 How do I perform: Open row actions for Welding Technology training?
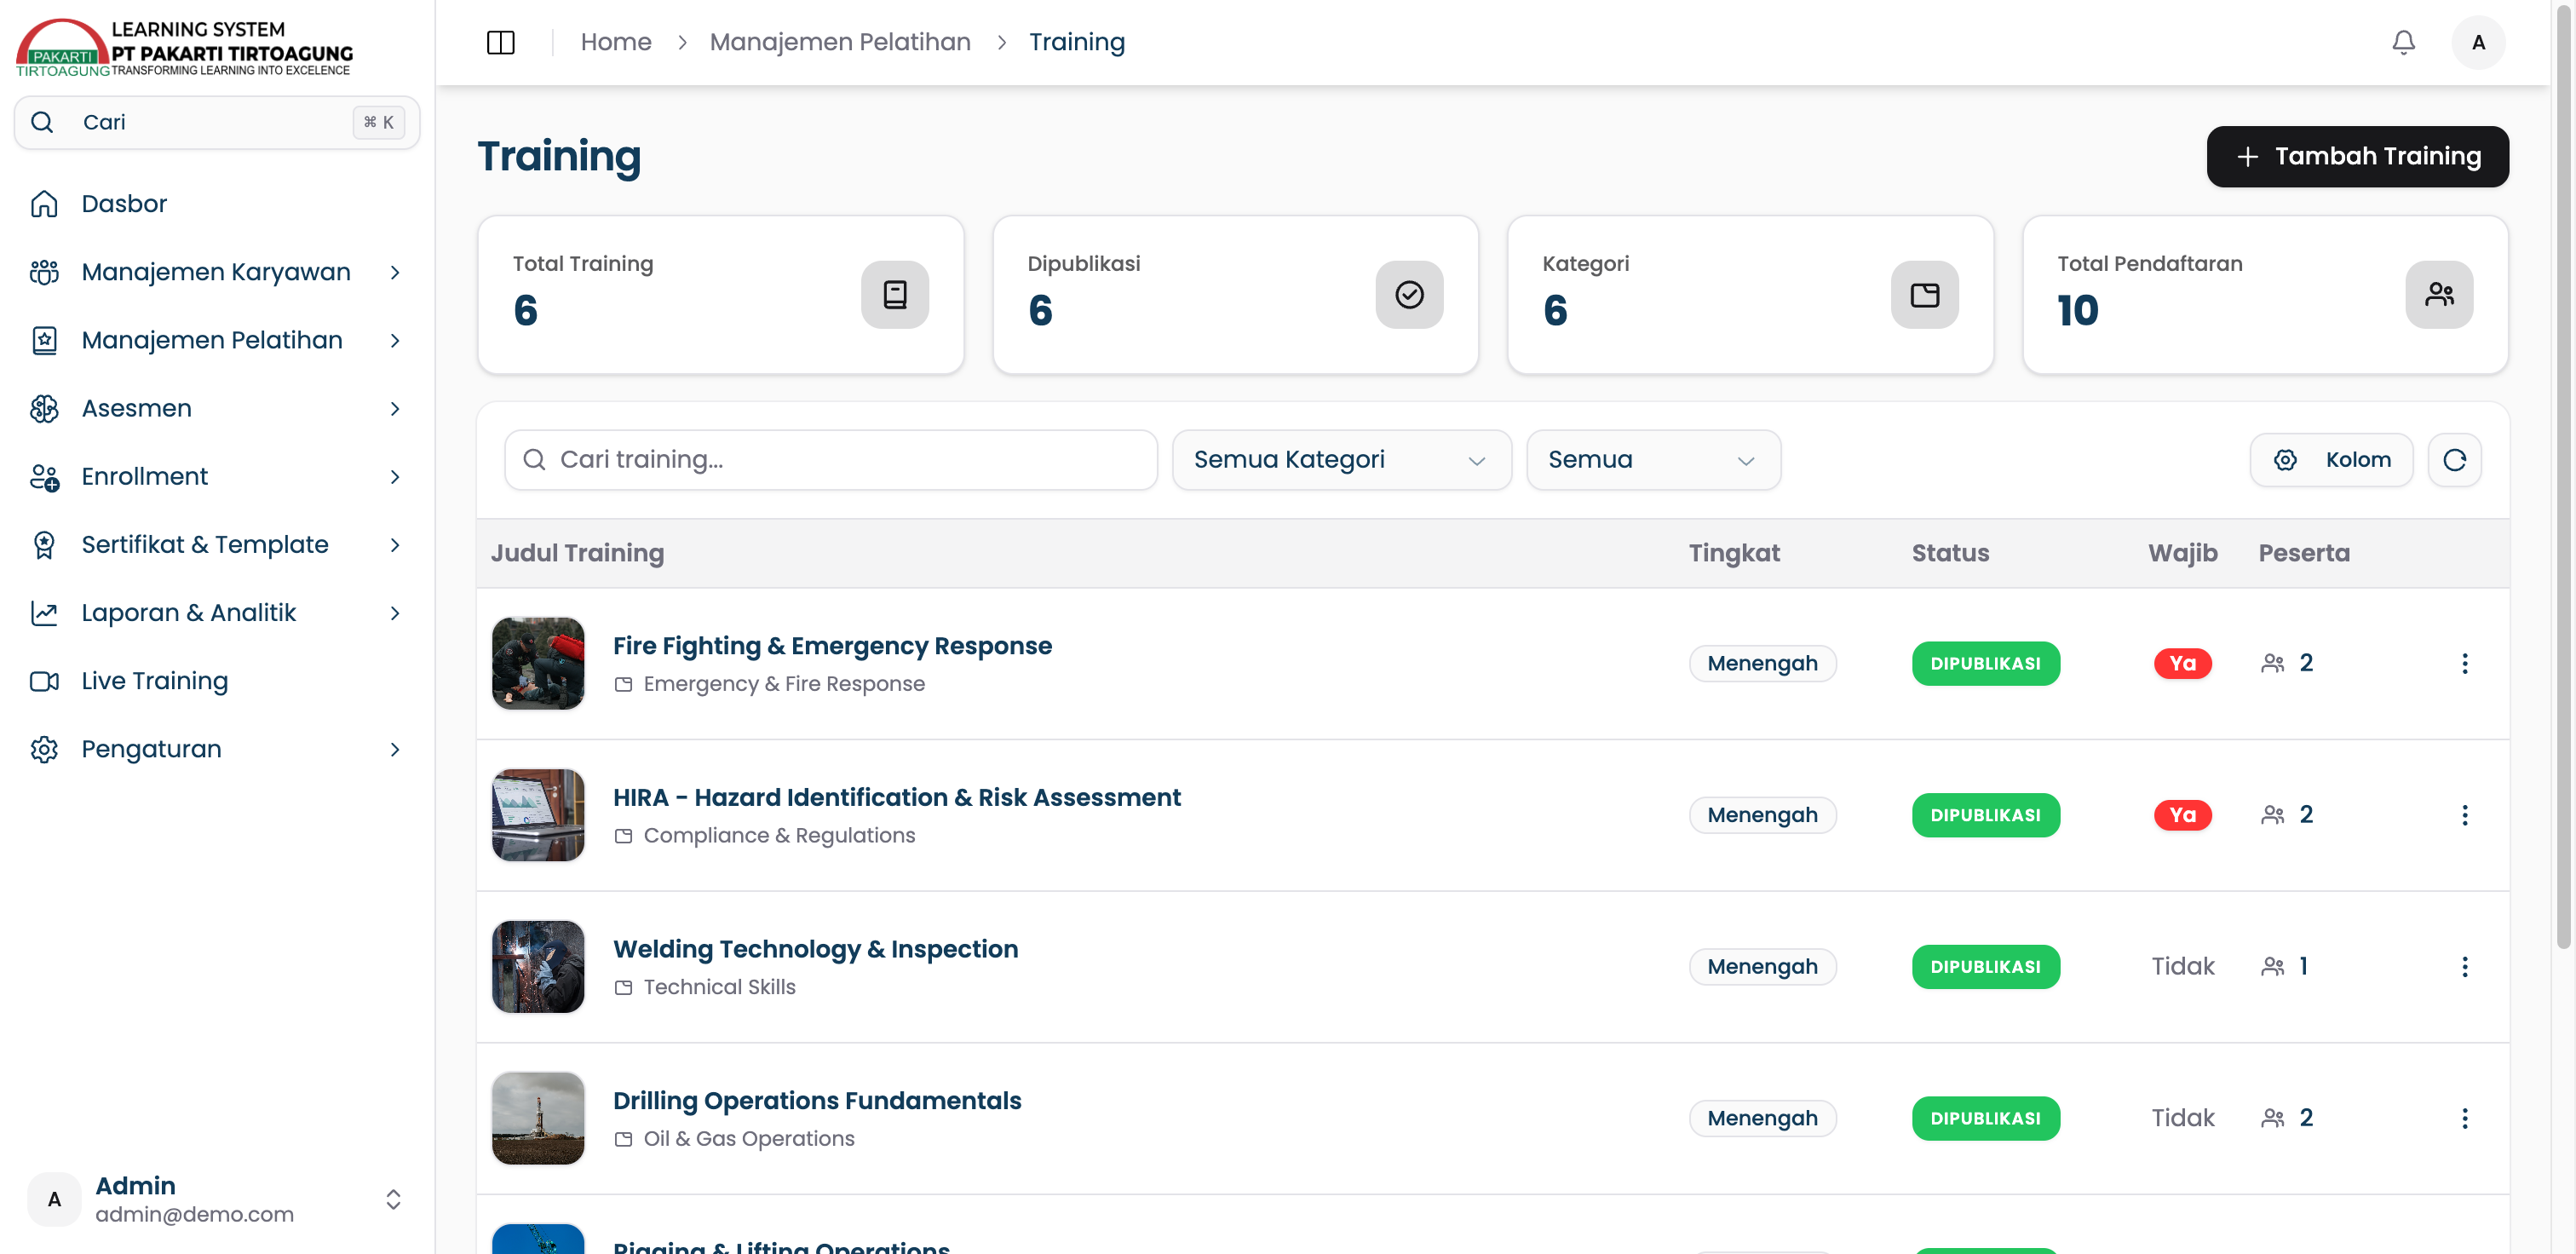point(2464,967)
